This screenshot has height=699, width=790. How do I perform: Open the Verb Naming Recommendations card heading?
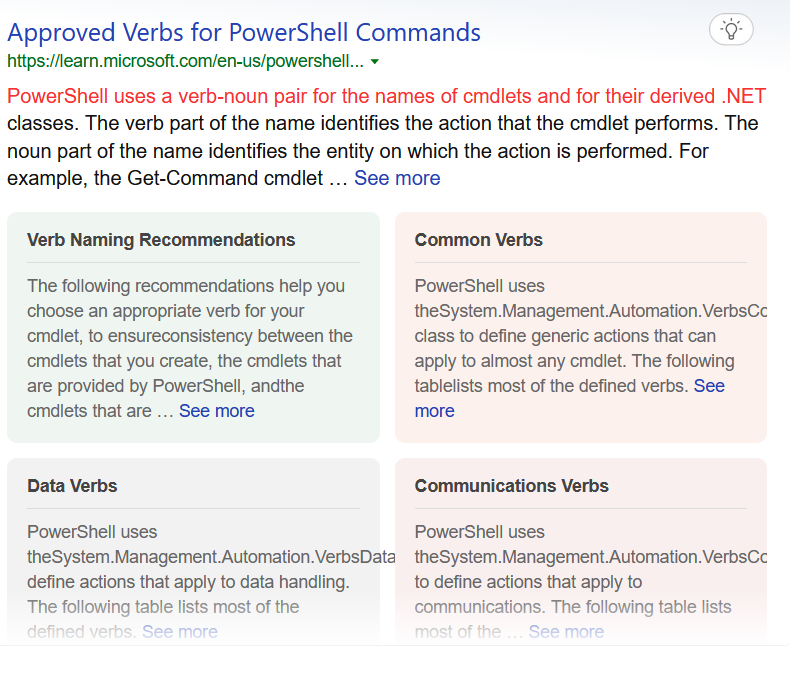(161, 240)
